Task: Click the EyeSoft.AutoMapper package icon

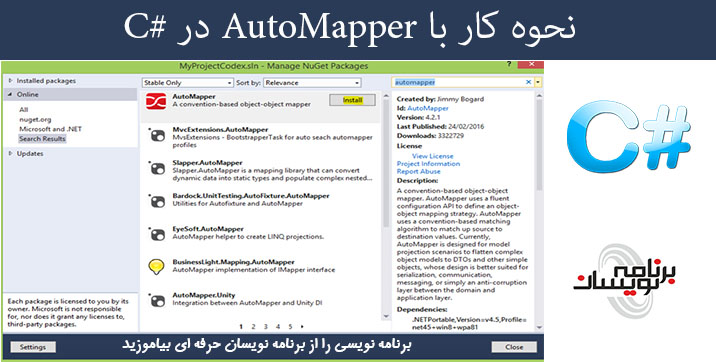Action: (157, 235)
